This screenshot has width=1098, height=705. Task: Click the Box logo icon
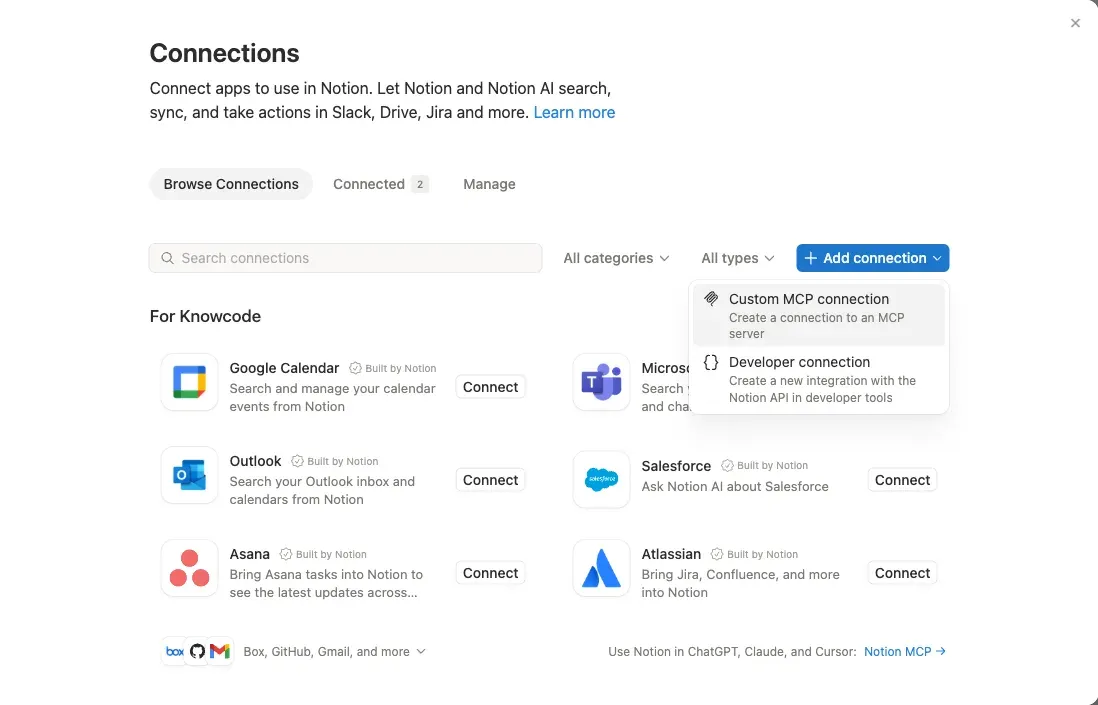click(x=174, y=651)
